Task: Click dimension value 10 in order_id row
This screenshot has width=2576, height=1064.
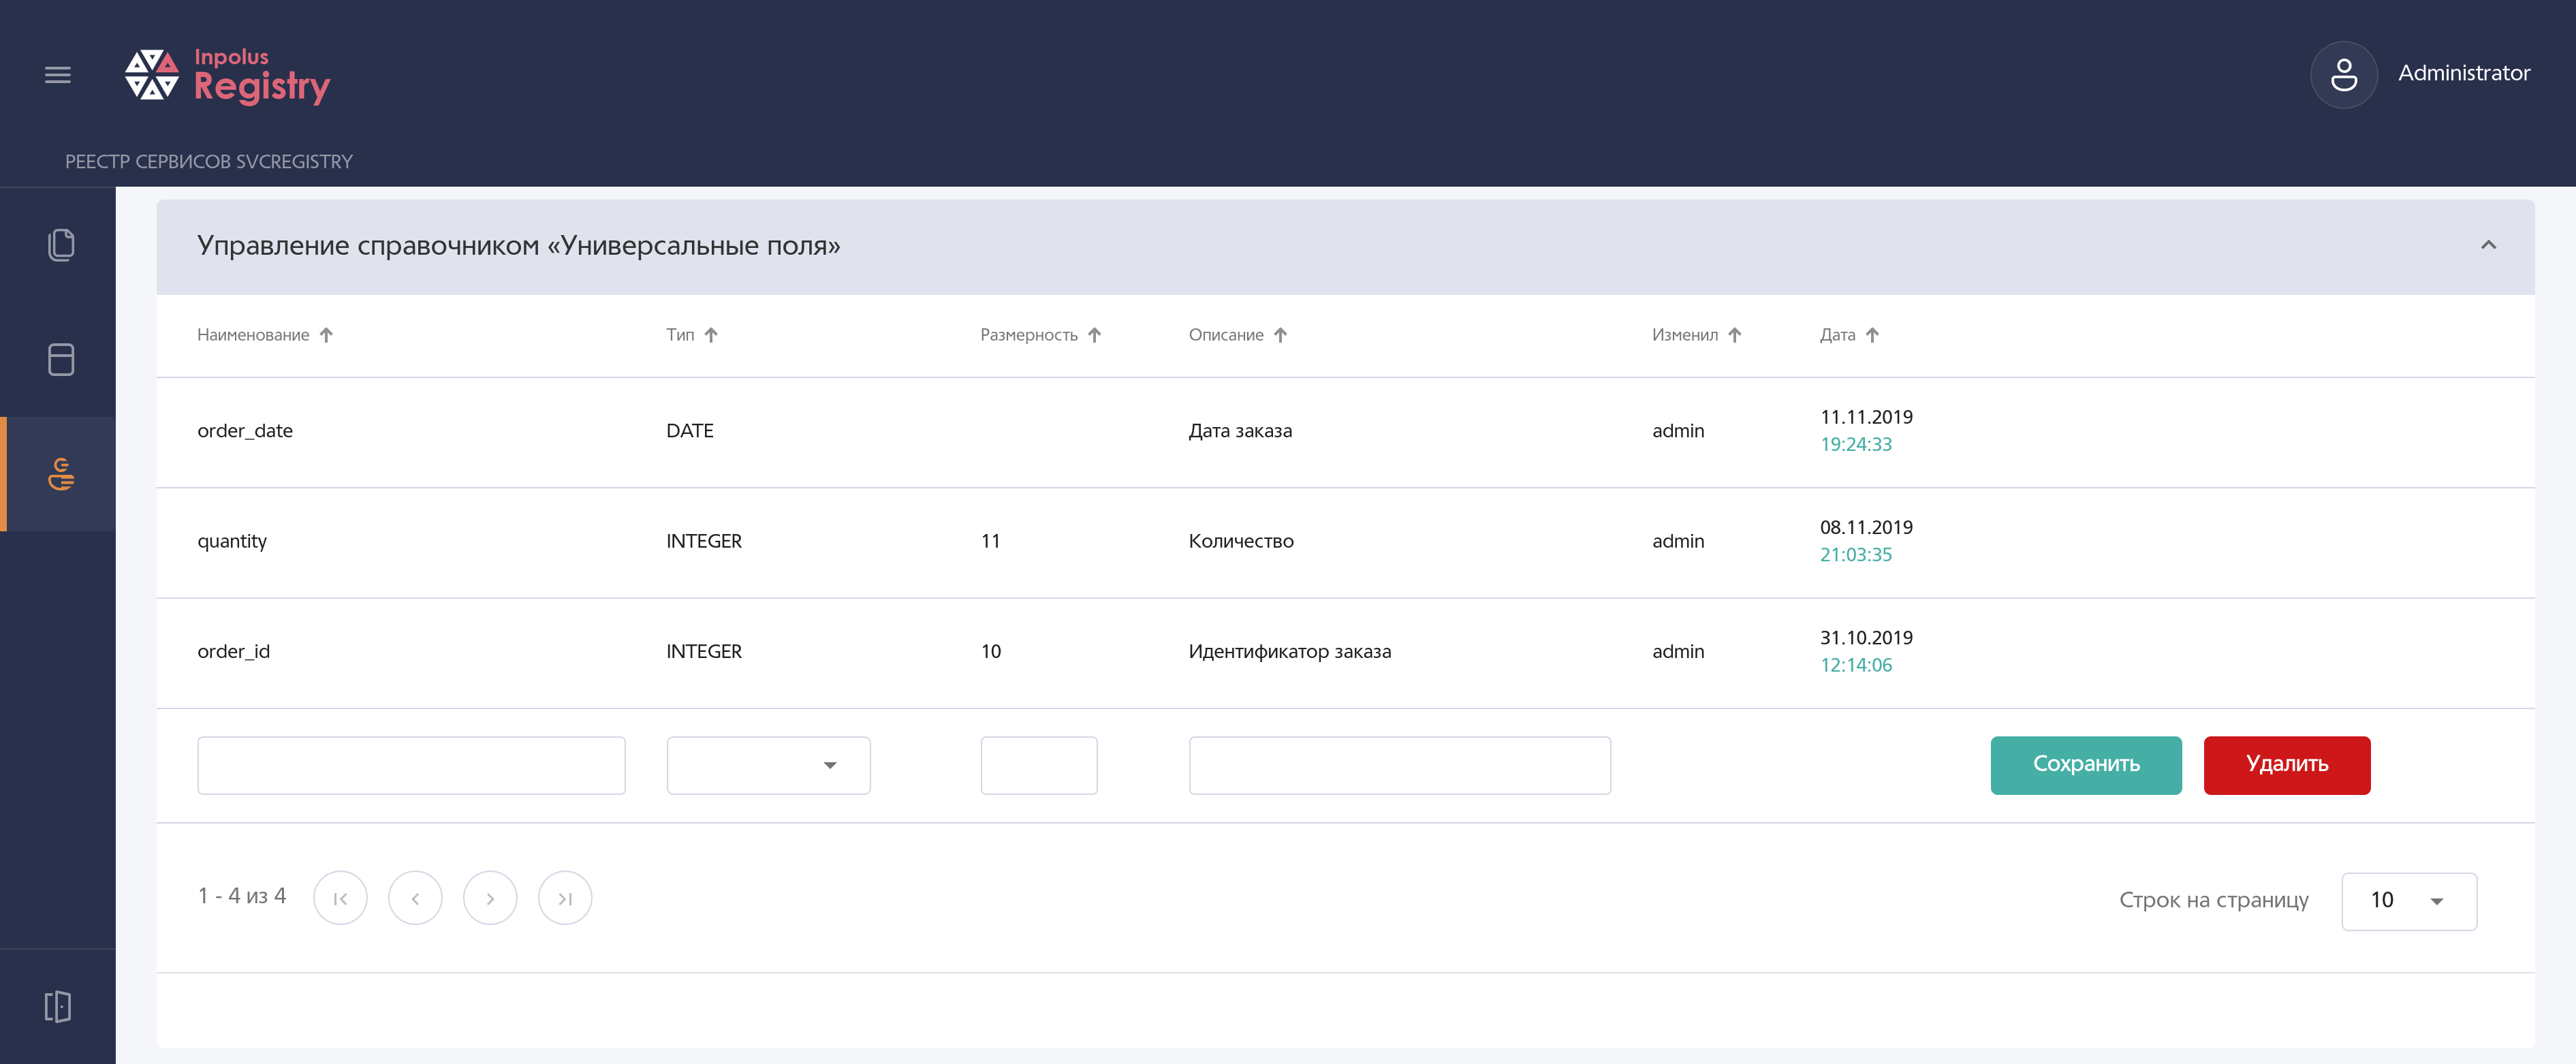Action: click(991, 652)
